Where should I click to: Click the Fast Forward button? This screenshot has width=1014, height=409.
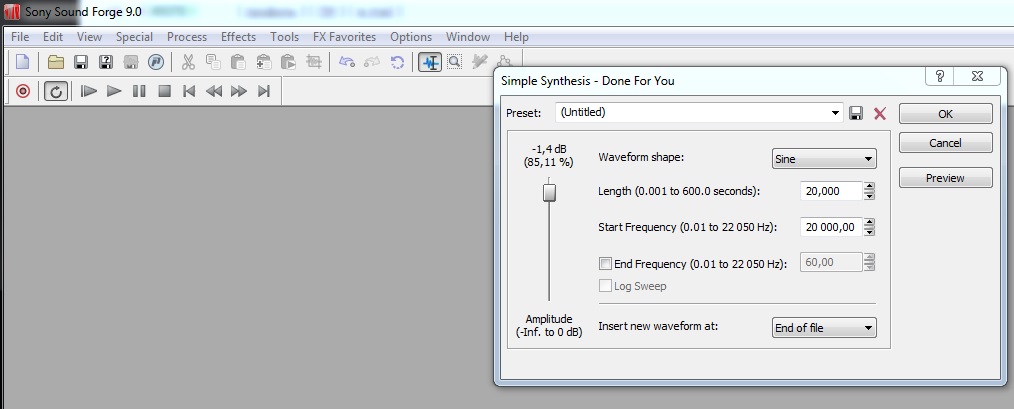239,91
